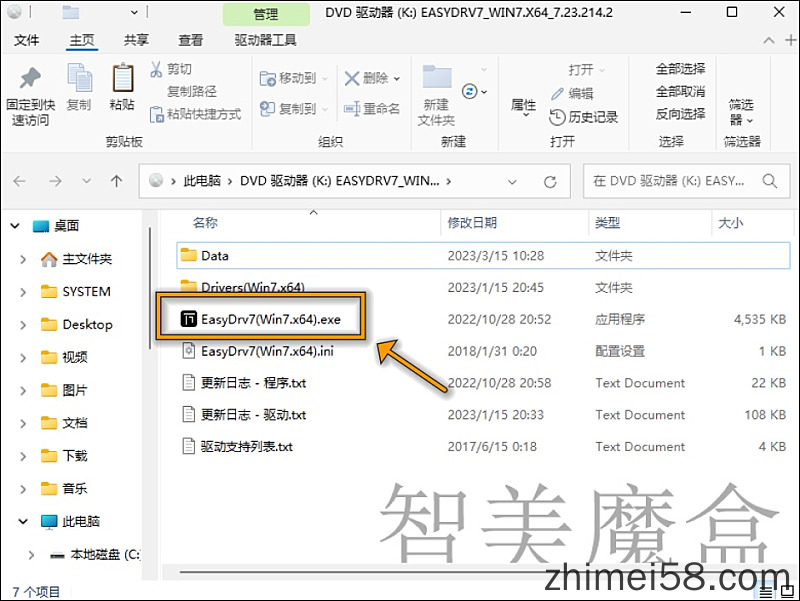Screen dimensions: 800x601
Task: Select 驱动支持列表.txt file
Action: coord(238,446)
